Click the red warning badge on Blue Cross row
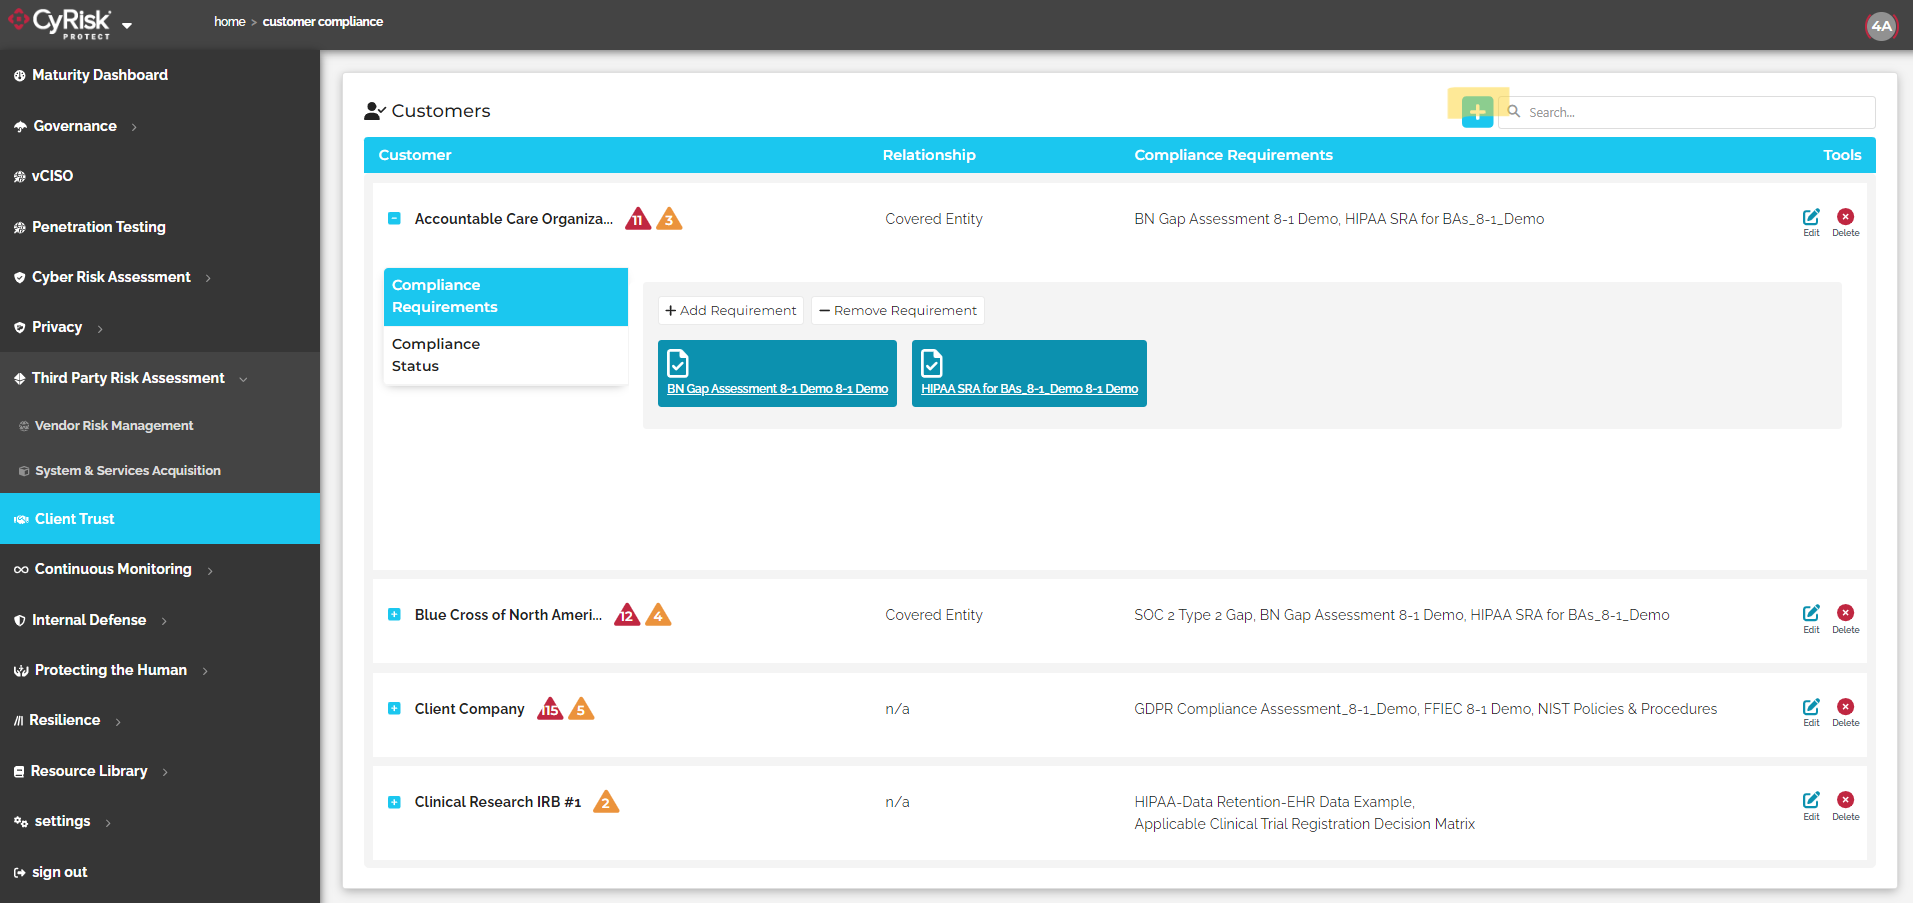Viewport: 1913px width, 903px height. (x=626, y=615)
